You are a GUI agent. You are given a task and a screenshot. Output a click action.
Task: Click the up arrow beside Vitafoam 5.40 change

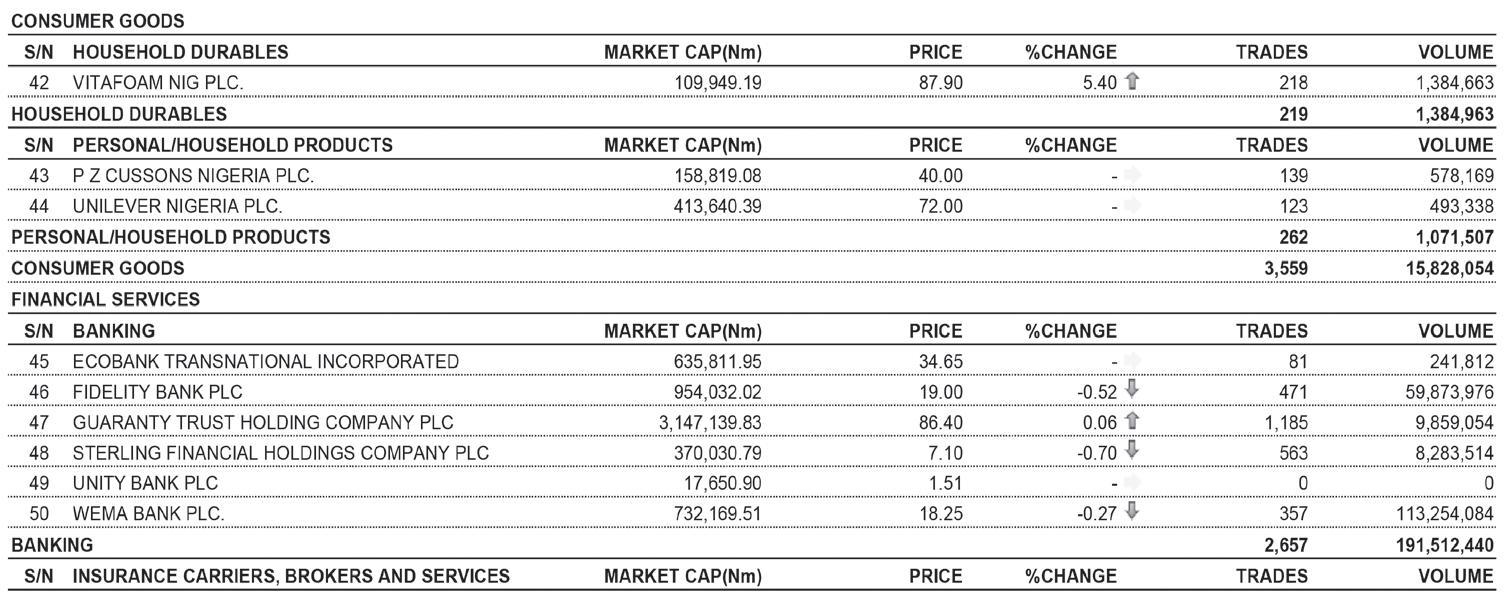(1132, 81)
